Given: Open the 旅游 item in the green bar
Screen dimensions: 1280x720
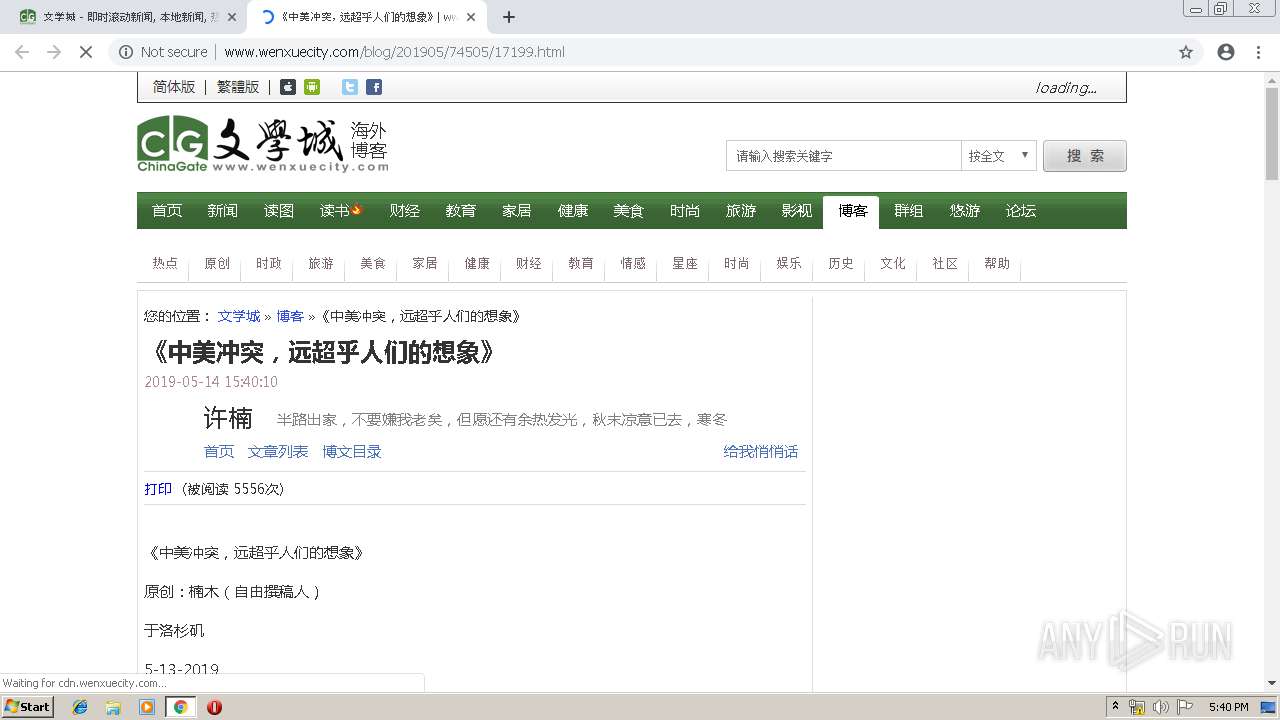Looking at the screenshot, I should tap(741, 211).
